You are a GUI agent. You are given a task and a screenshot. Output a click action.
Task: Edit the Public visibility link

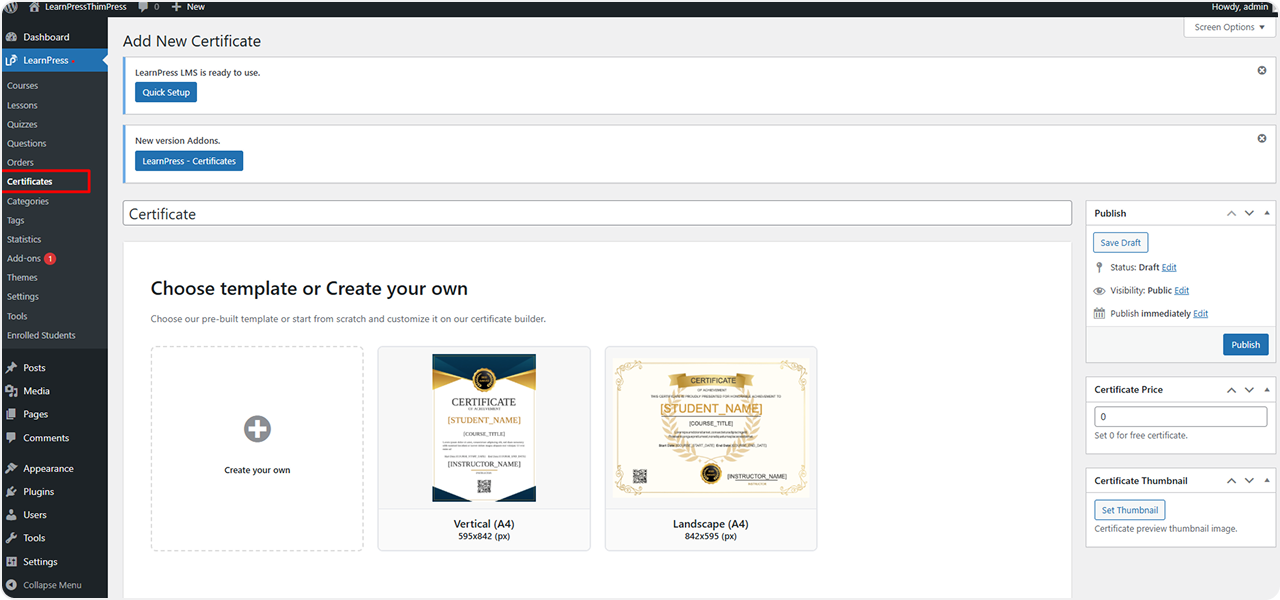(x=1182, y=291)
